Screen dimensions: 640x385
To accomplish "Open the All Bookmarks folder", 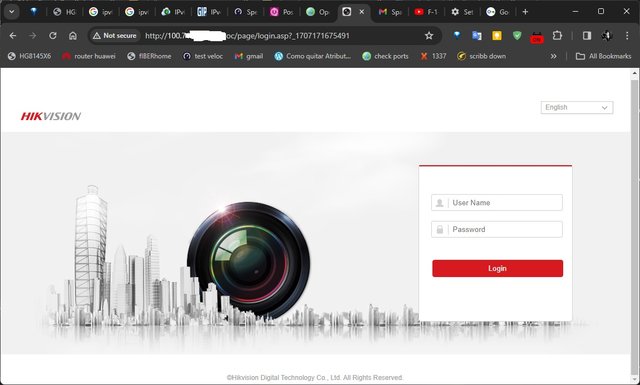I will point(603,56).
